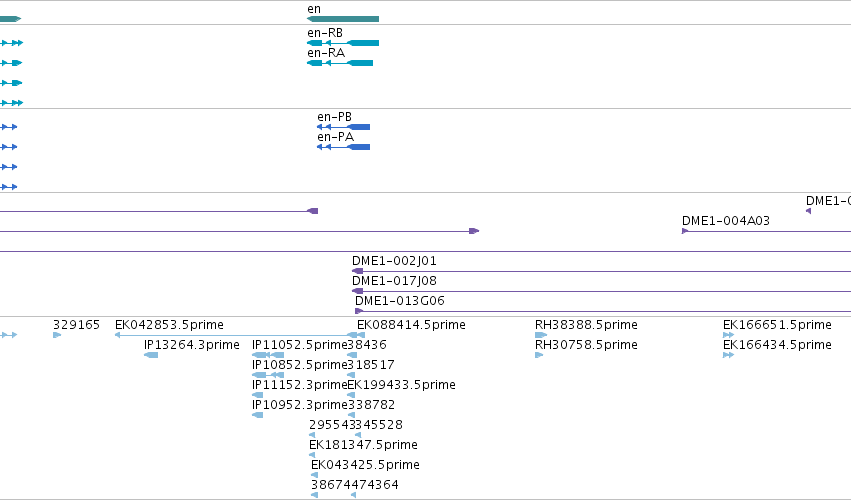This screenshot has height=500, width=851.
Task: Select the RH30758.5prime EST glyph
Action: point(539,355)
